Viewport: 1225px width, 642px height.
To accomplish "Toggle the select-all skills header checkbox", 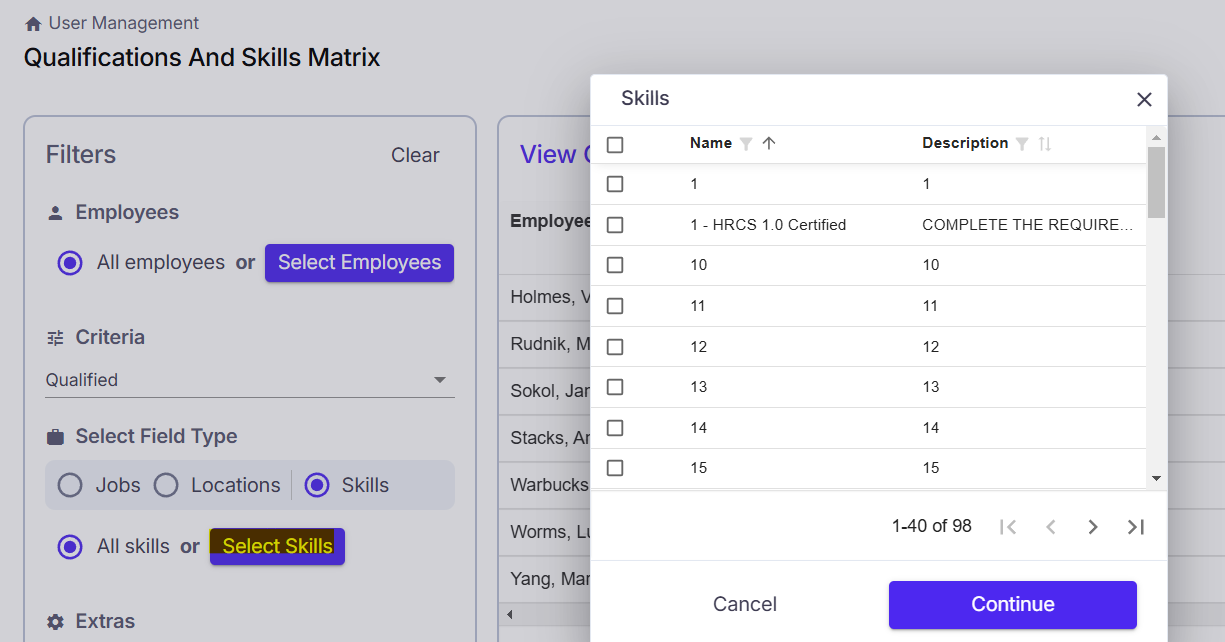I will [615, 145].
